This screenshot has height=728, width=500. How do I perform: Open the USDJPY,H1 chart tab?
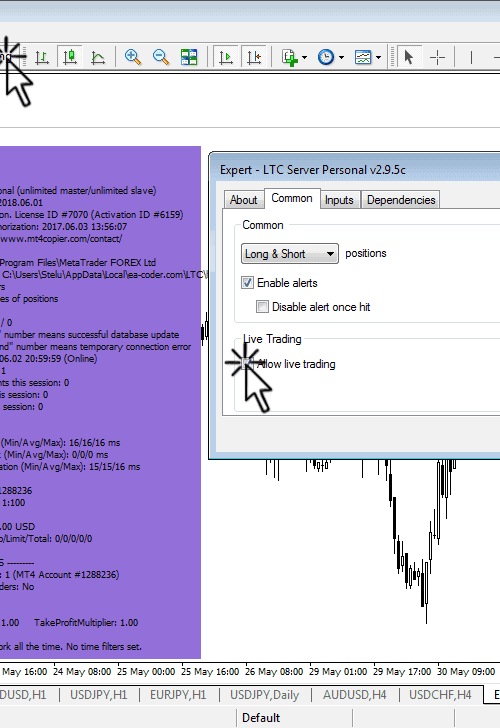tap(98, 695)
